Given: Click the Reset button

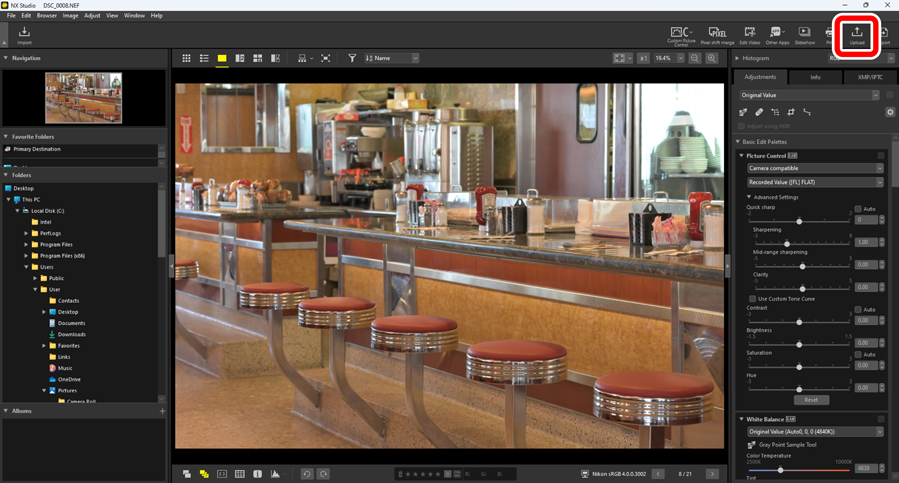Looking at the screenshot, I should click(811, 400).
